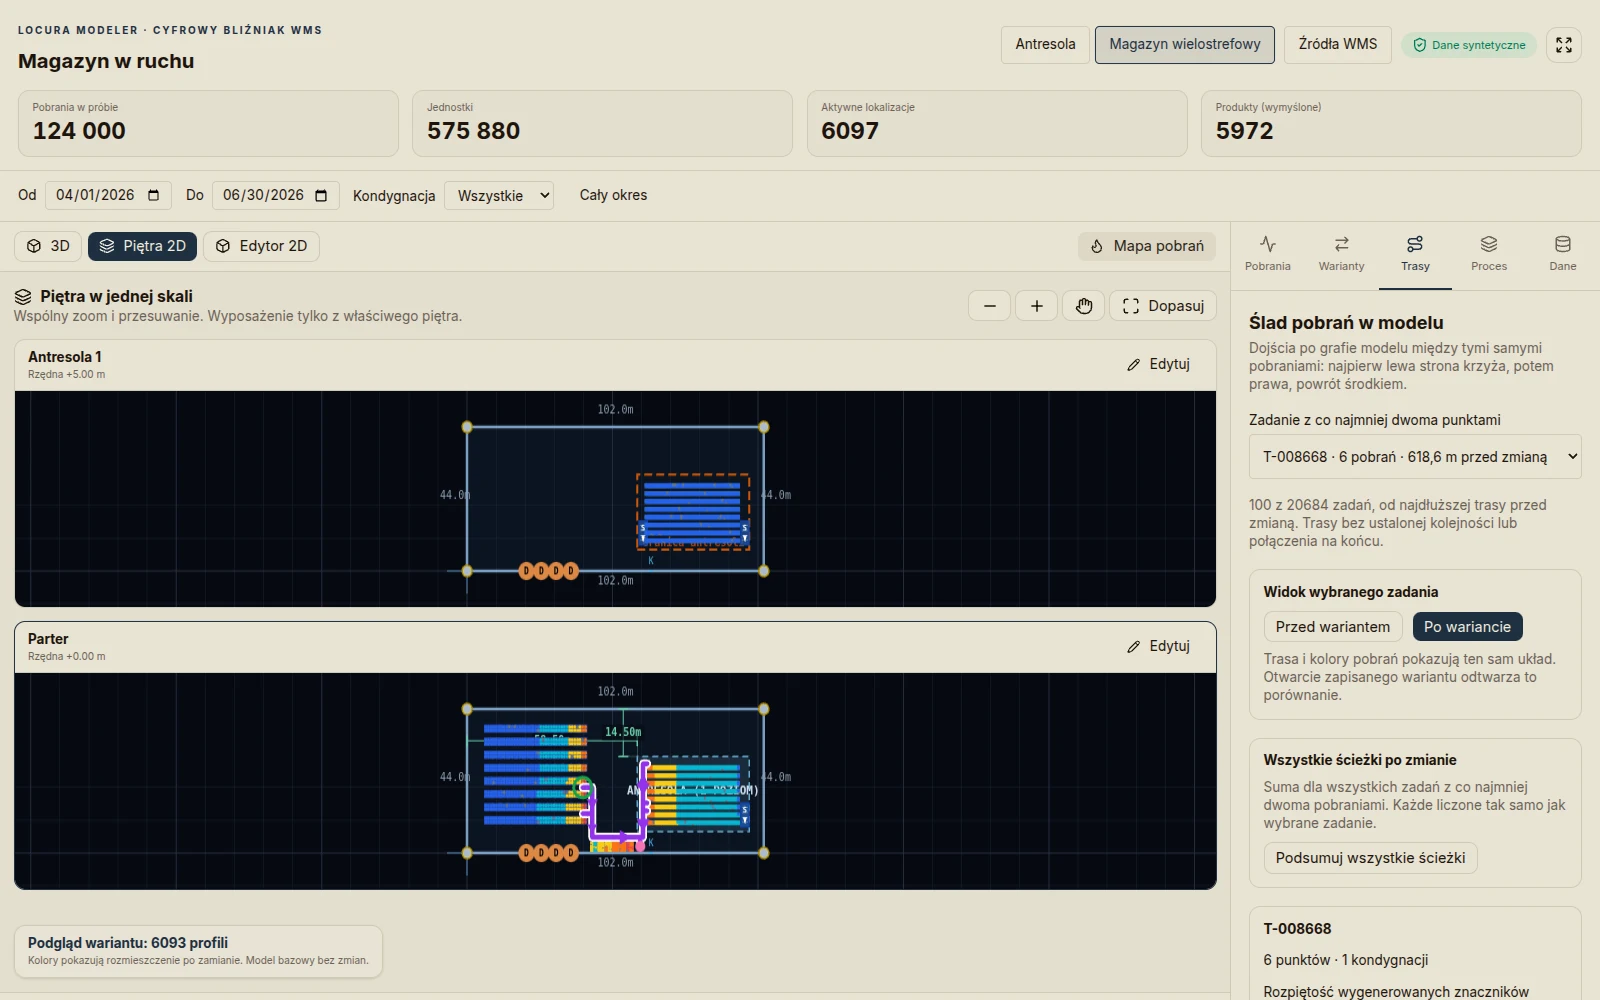
Task: Click the orange markers on the Antresola 1 floor
Action: 548,571
